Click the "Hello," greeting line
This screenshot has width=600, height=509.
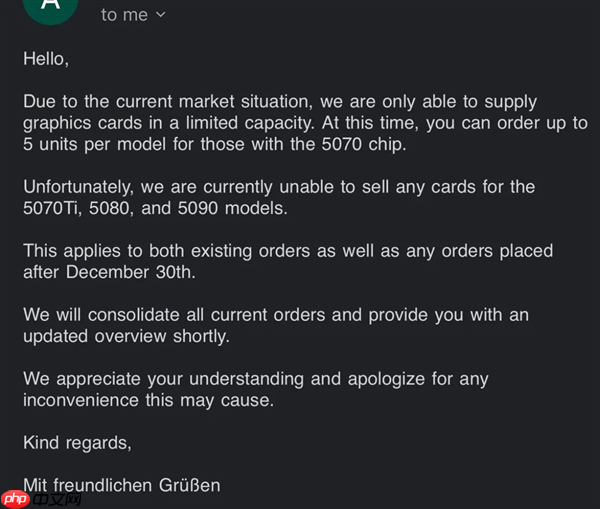pos(46,59)
